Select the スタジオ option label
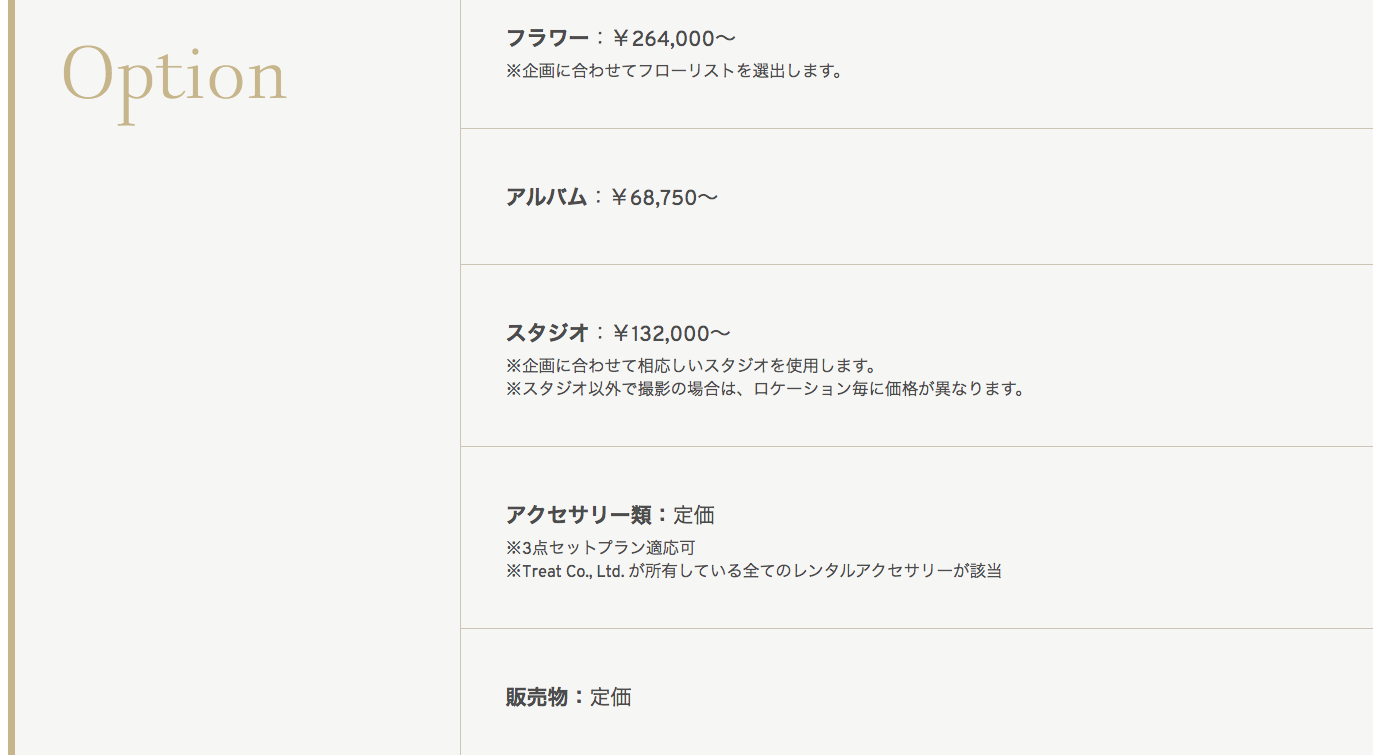 click(x=547, y=333)
